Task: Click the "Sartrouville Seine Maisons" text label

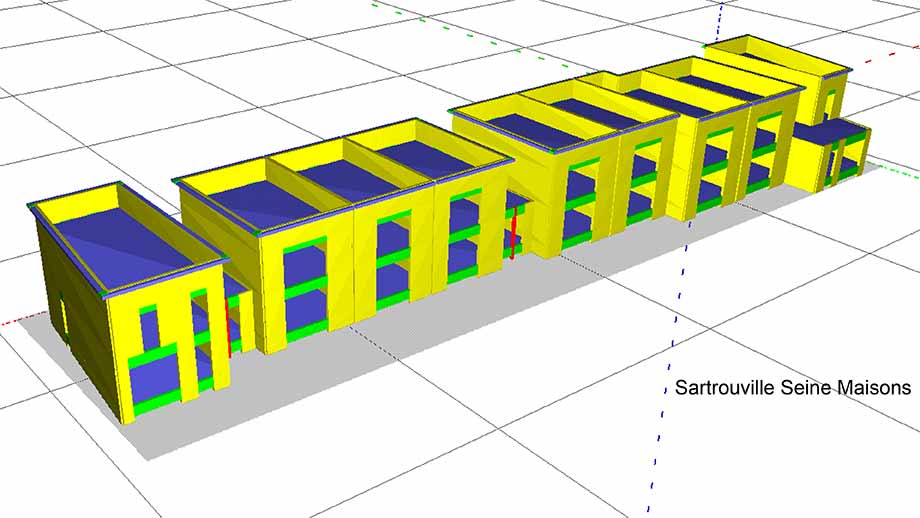Action: pos(792,387)
